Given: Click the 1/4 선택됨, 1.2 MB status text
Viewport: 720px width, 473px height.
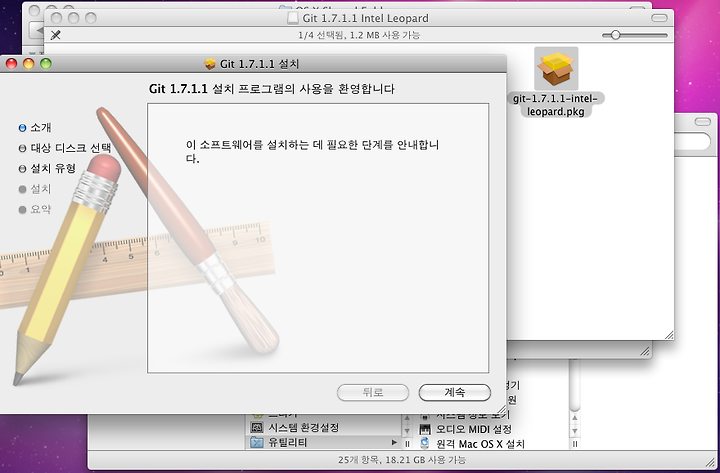Looking at the screenshot, I should pyautogui.click(x=359, y=35).
